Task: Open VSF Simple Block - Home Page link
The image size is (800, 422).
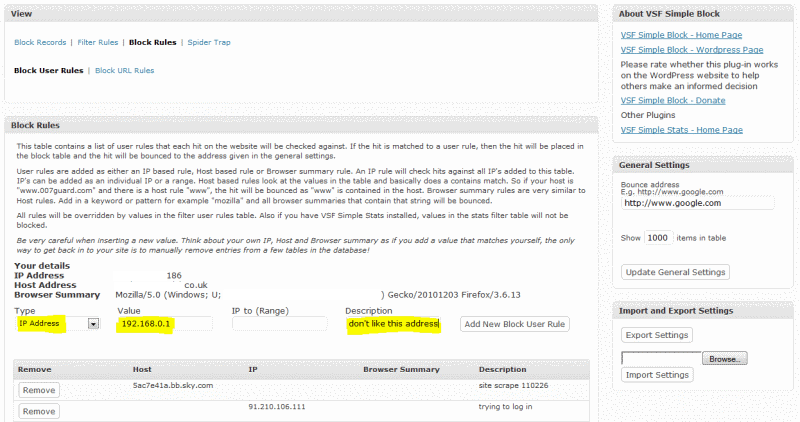Action: [681, 35]
